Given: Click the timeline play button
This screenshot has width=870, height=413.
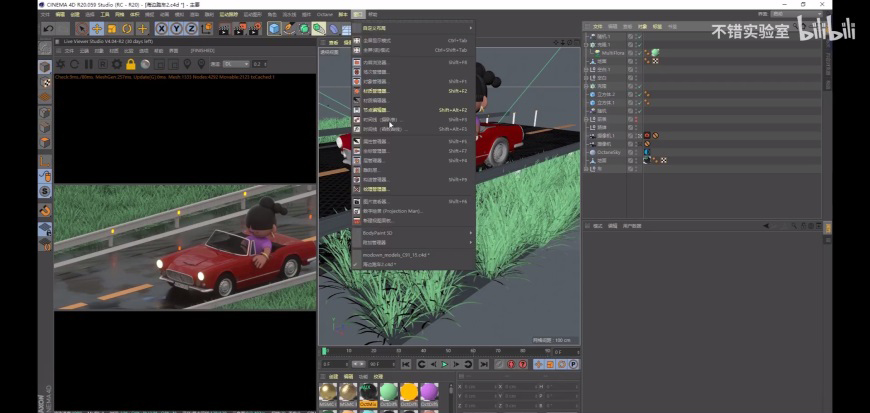Looking at the screenshot, I should 444,364.
